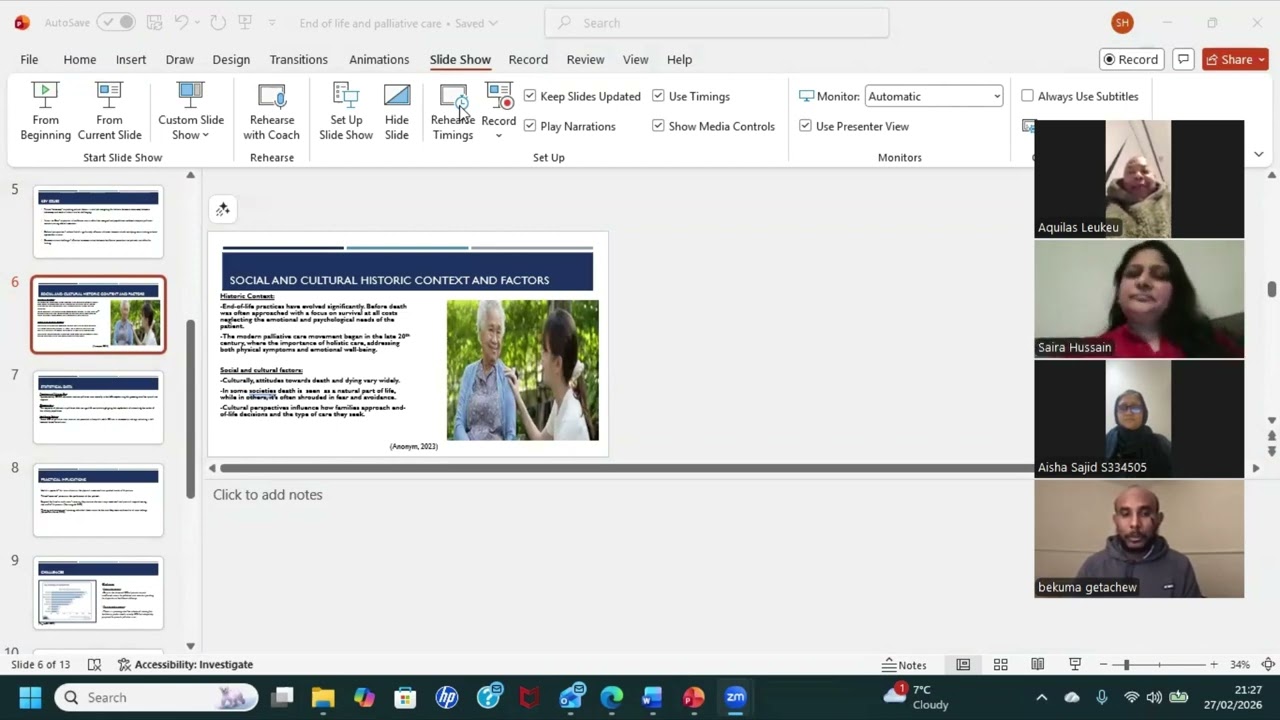This screenshot has width=1280, height=720.
Task: Expand the Undo history arrow
Action: pos(198,22)
